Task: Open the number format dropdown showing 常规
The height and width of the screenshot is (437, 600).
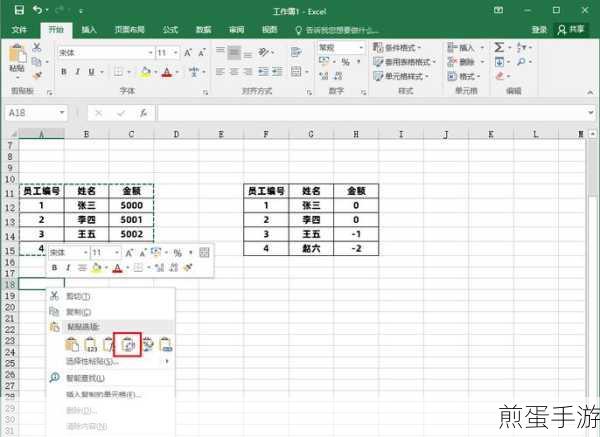Action: (x=361, y=48)
